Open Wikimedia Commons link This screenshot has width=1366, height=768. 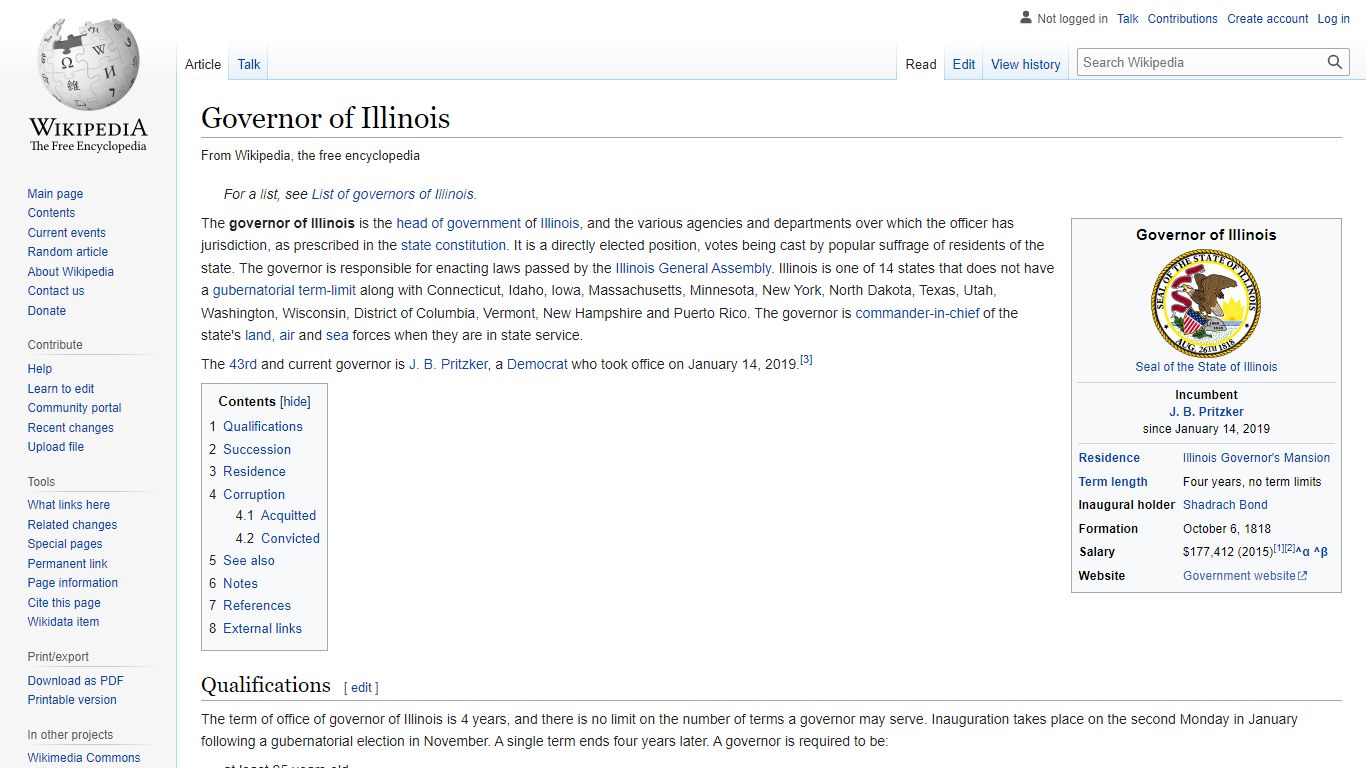tap(84, 758)
